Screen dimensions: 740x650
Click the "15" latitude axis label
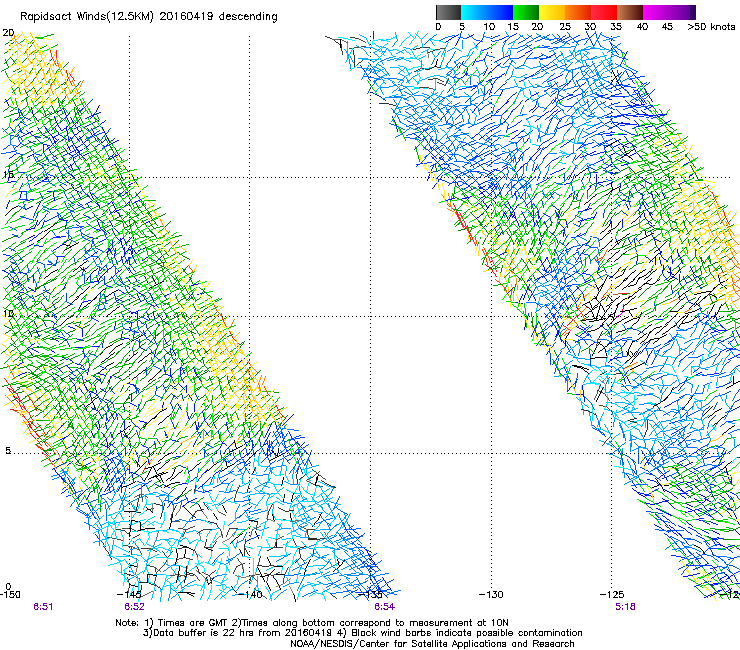(x=8, y=175)
